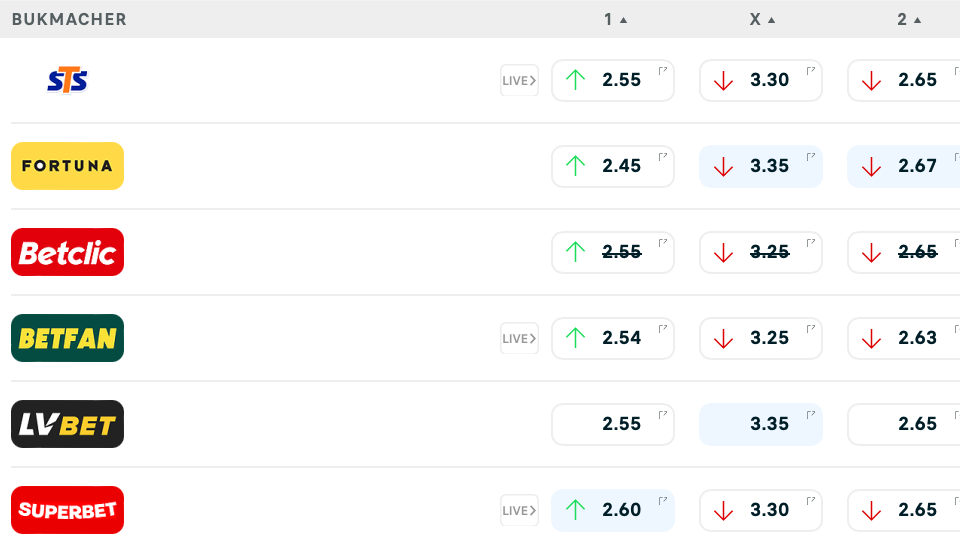The width and height of the screenshot is (960, 544).
Task: Open BETFAN LIVE badge
Action: (x=519, y=338)
